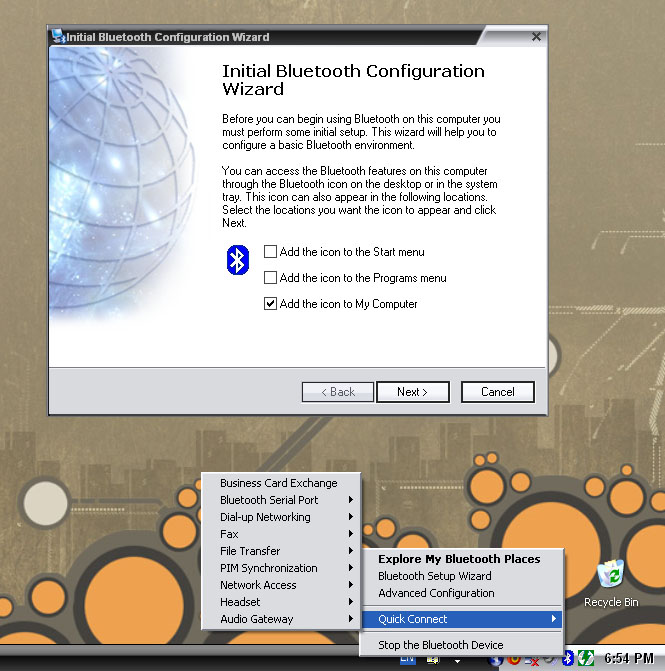Open the Fax submenu entry
This screenshot has height=671, width=665.
(x=281, y=534)
